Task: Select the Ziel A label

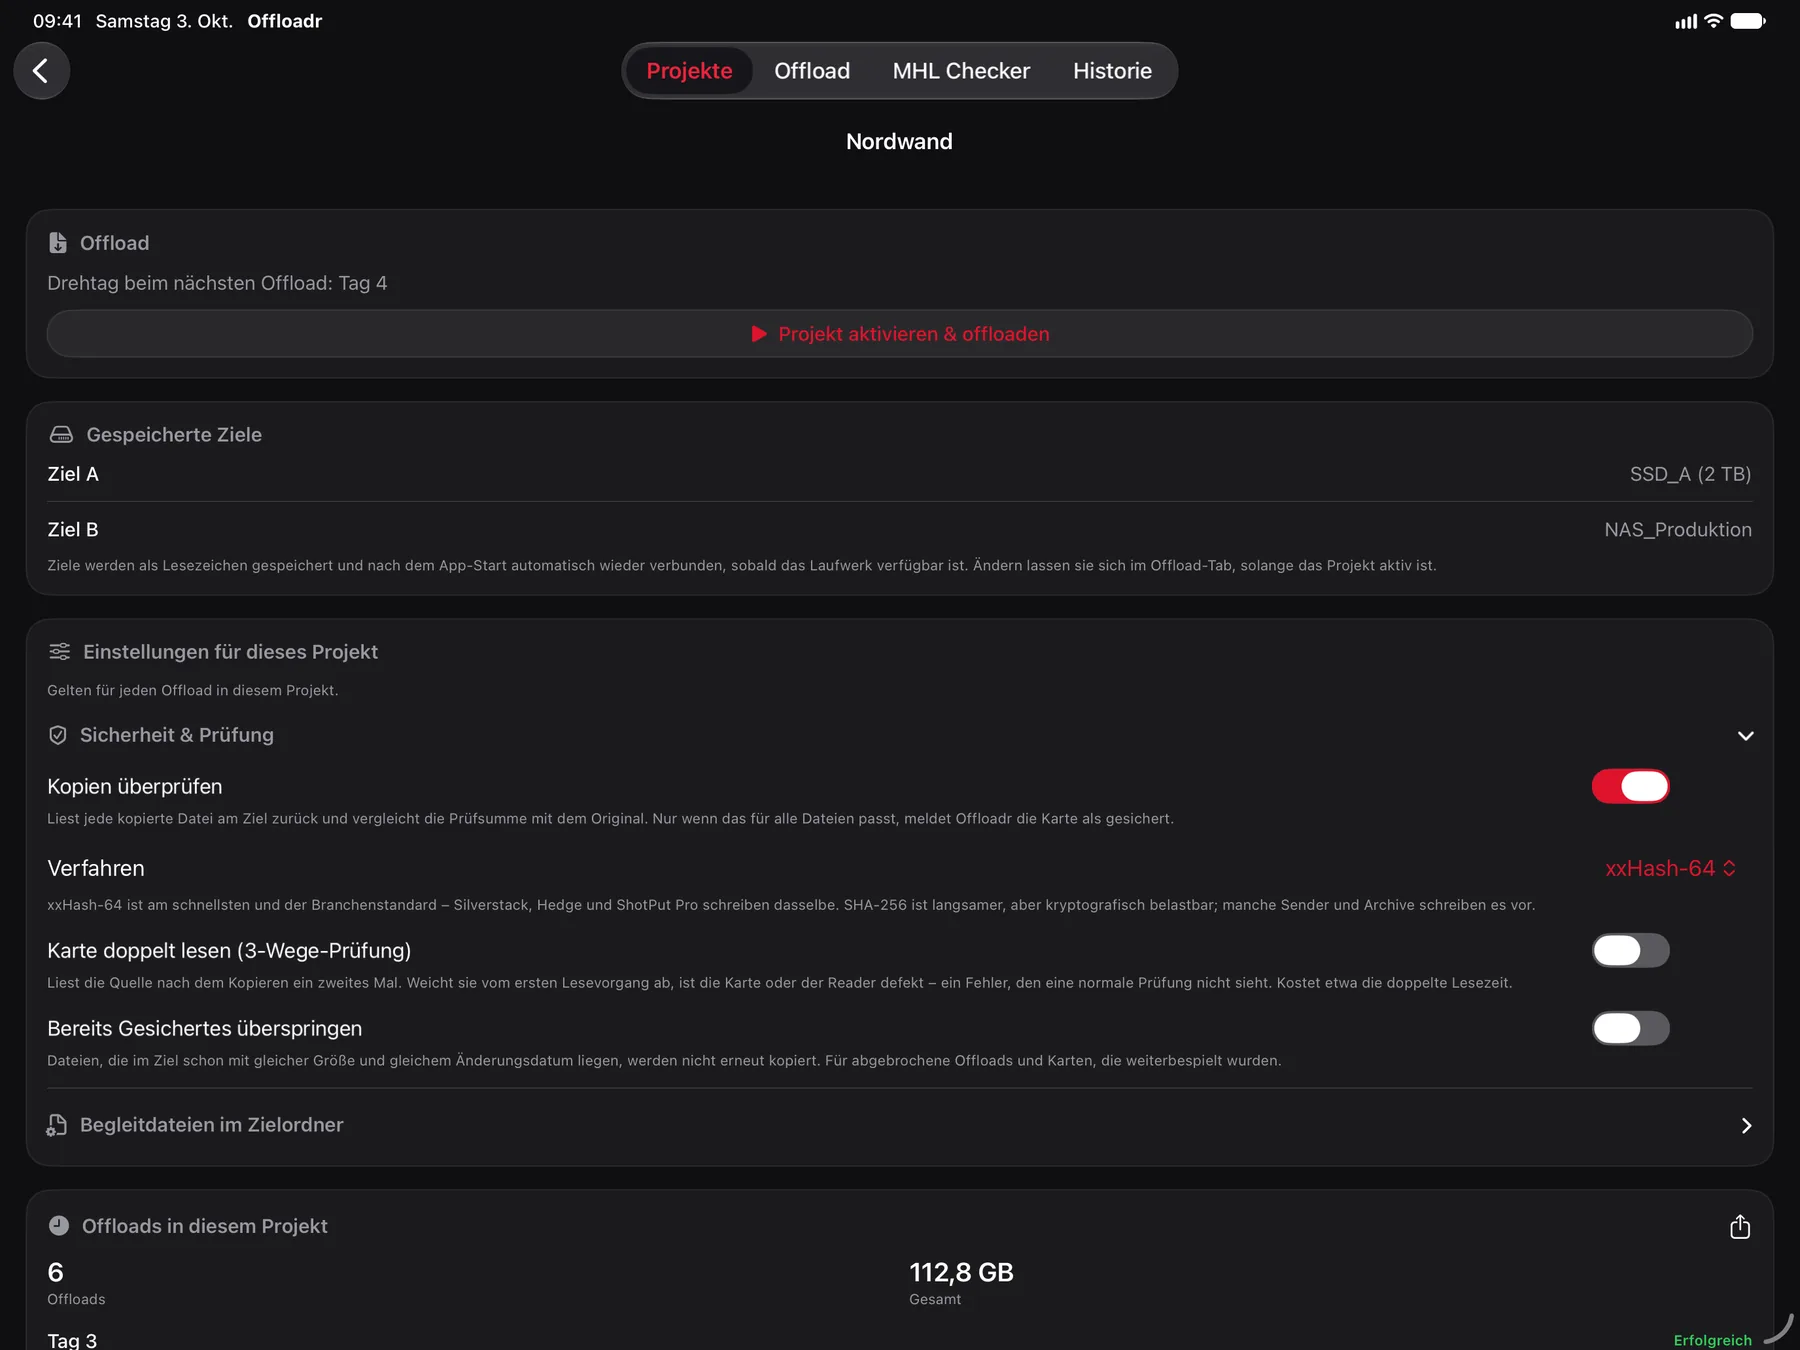Action: pyautogui.click(x=73, y=474)
